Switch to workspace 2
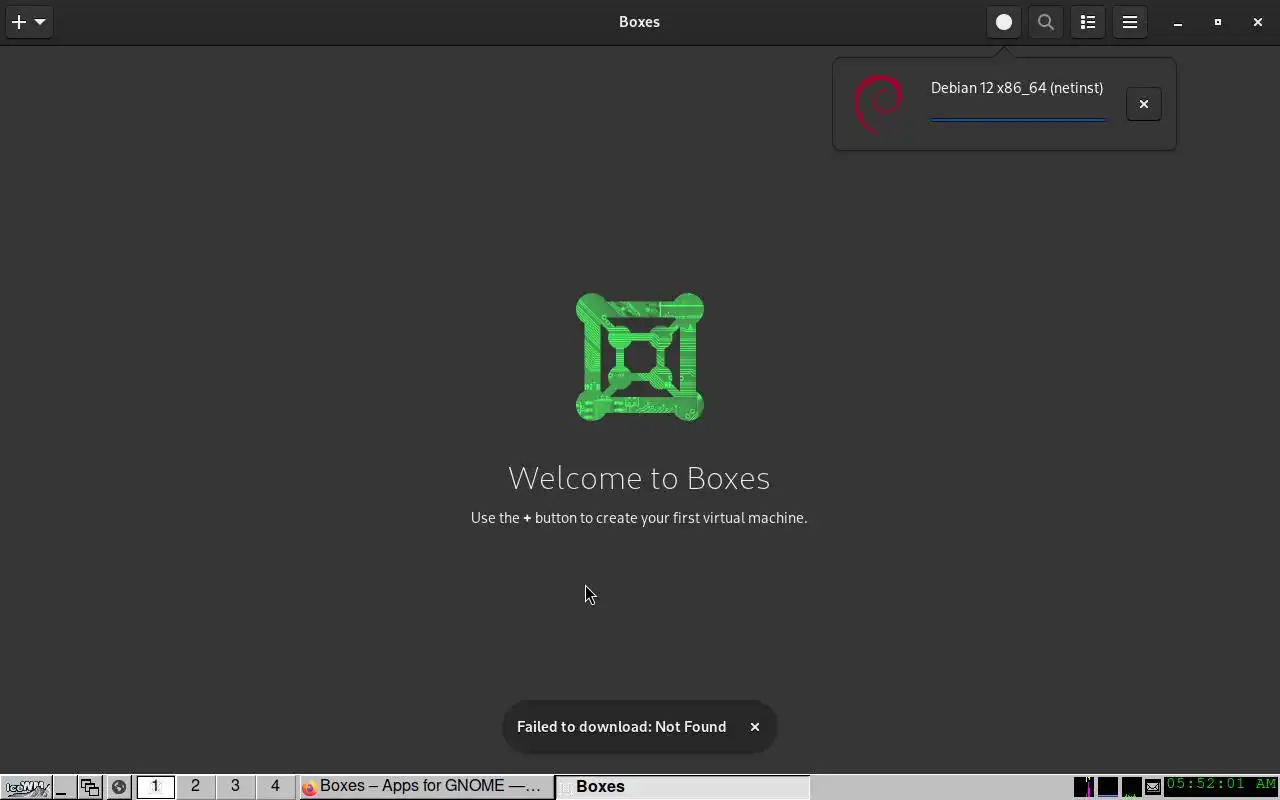 (195, 787)
